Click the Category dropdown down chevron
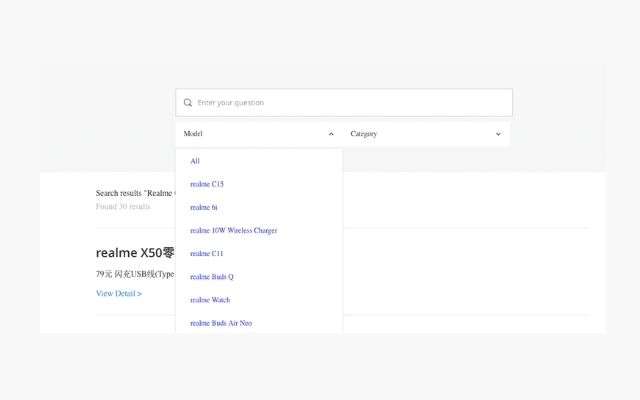640x400 pixels. point(498,134)
